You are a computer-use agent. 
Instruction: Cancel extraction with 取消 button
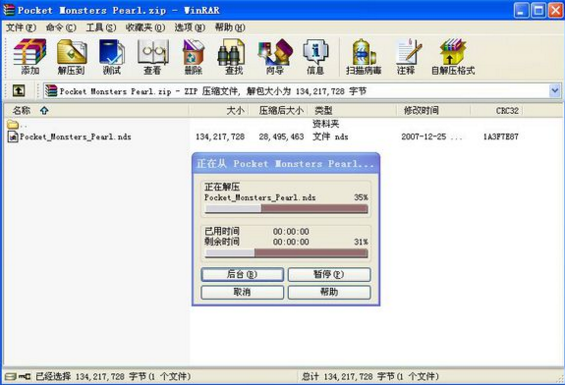click(x=242, y=292)
